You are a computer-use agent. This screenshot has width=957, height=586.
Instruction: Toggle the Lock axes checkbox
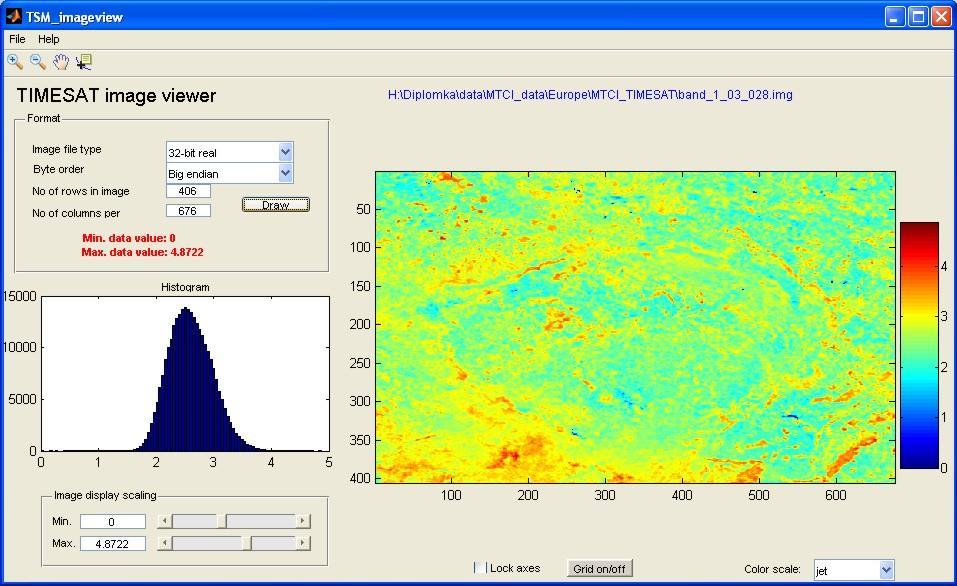tap(481, 568)
